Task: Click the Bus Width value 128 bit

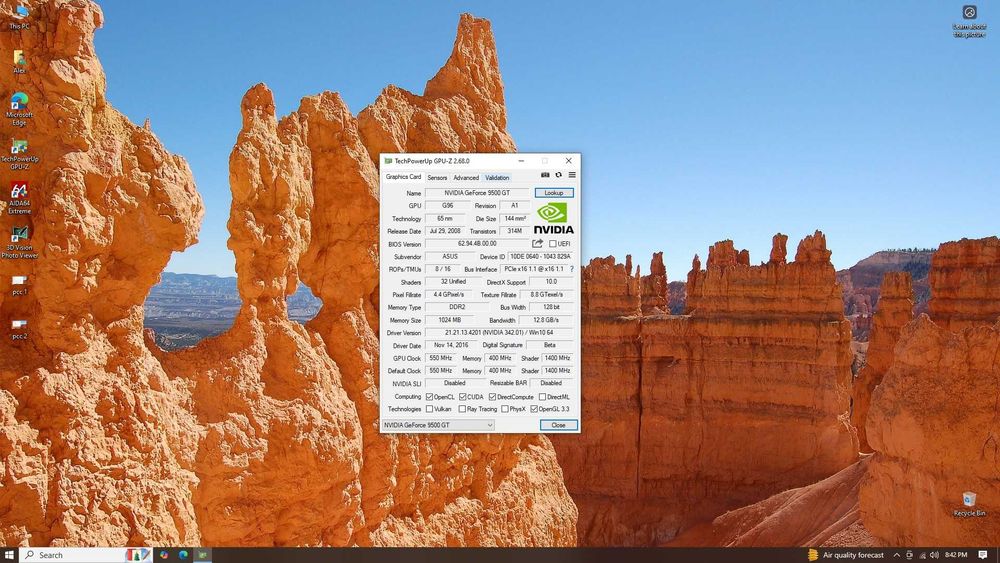Action: [x=551, y=307]
